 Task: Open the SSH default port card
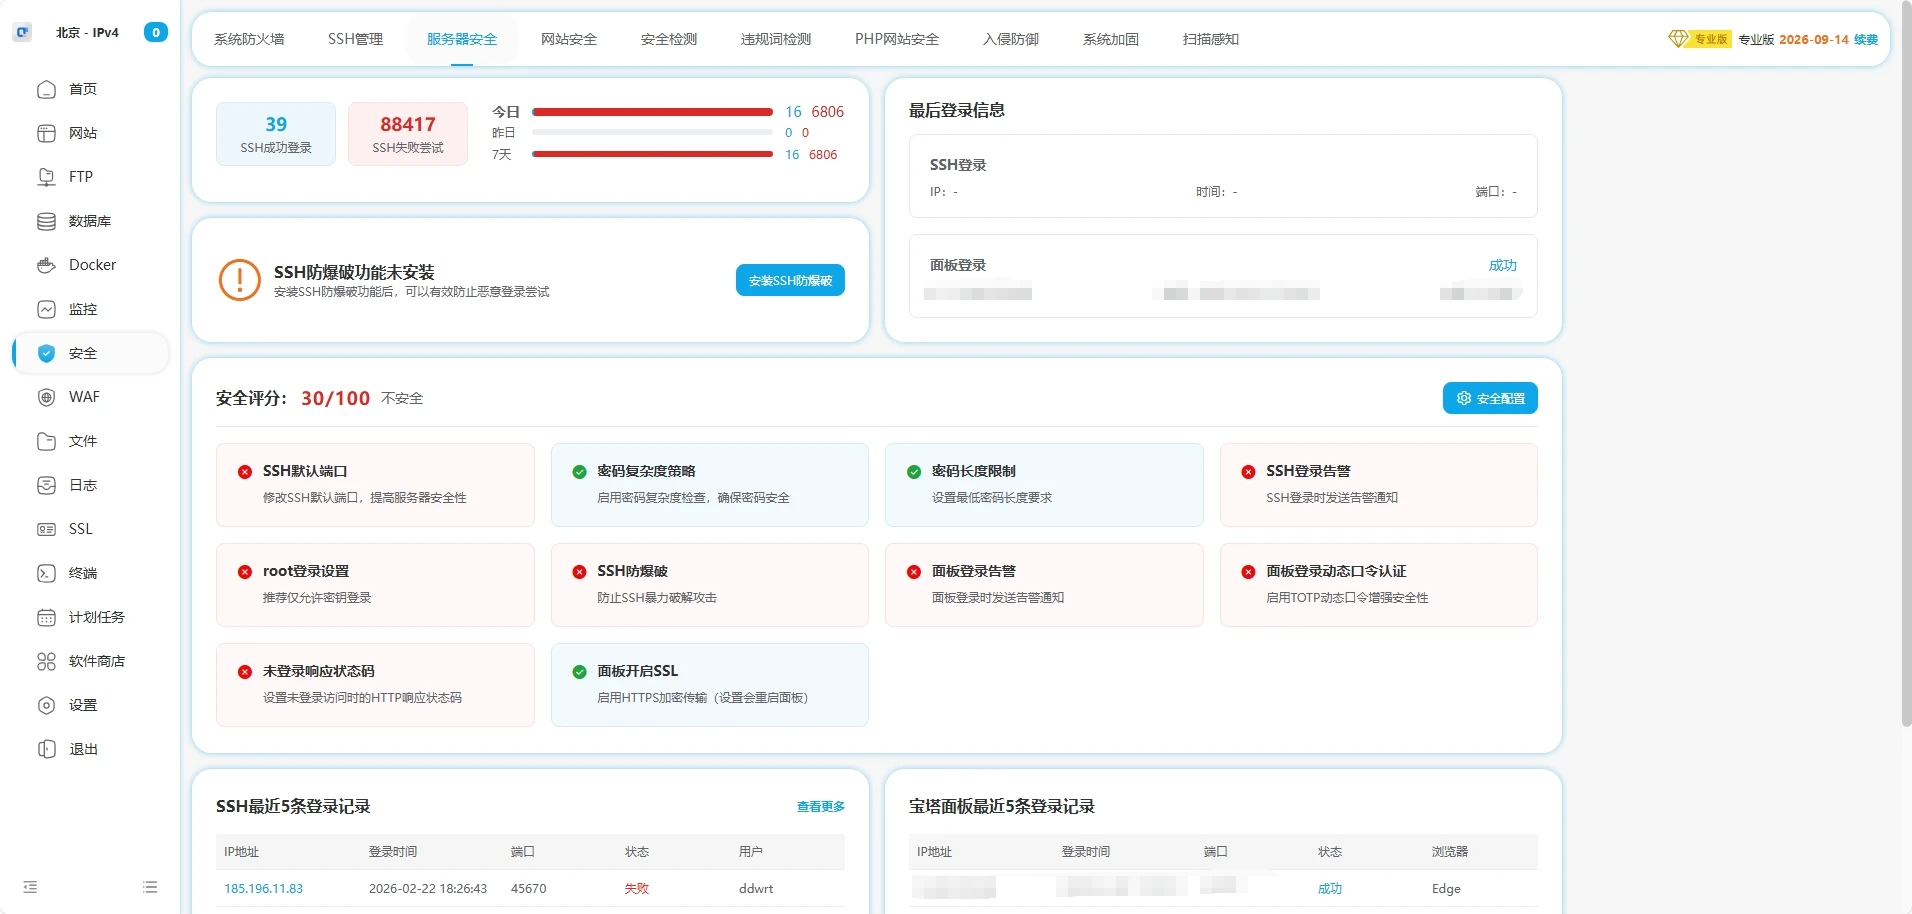click(x=375, y=484)
